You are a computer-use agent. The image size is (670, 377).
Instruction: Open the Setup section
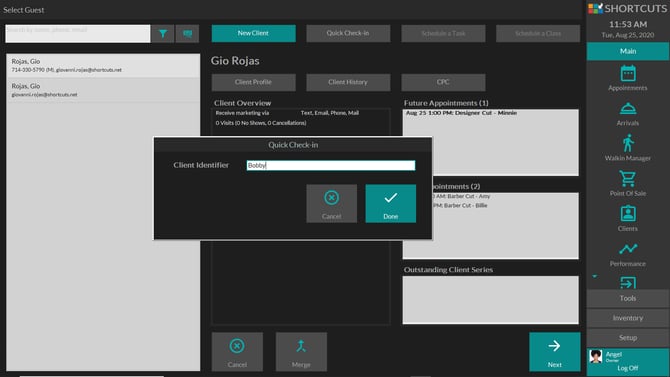tap(627, 337)
